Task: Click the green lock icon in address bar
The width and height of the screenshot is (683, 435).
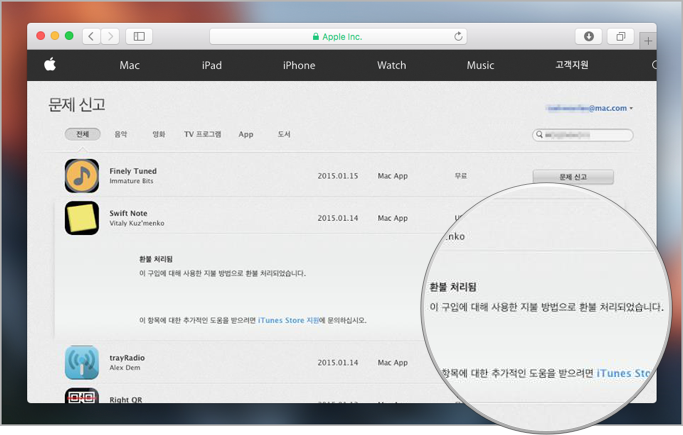Action: (x=316, y=37)
